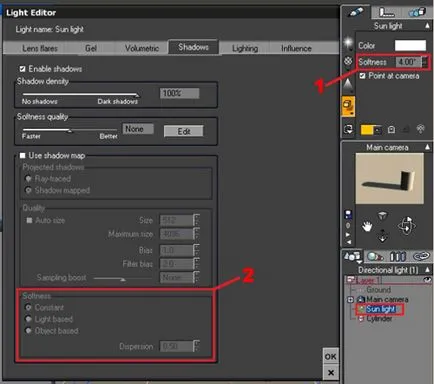Click the Shadow density slider track
Viewport: 434px width, 384px height.
pos(80,95)
